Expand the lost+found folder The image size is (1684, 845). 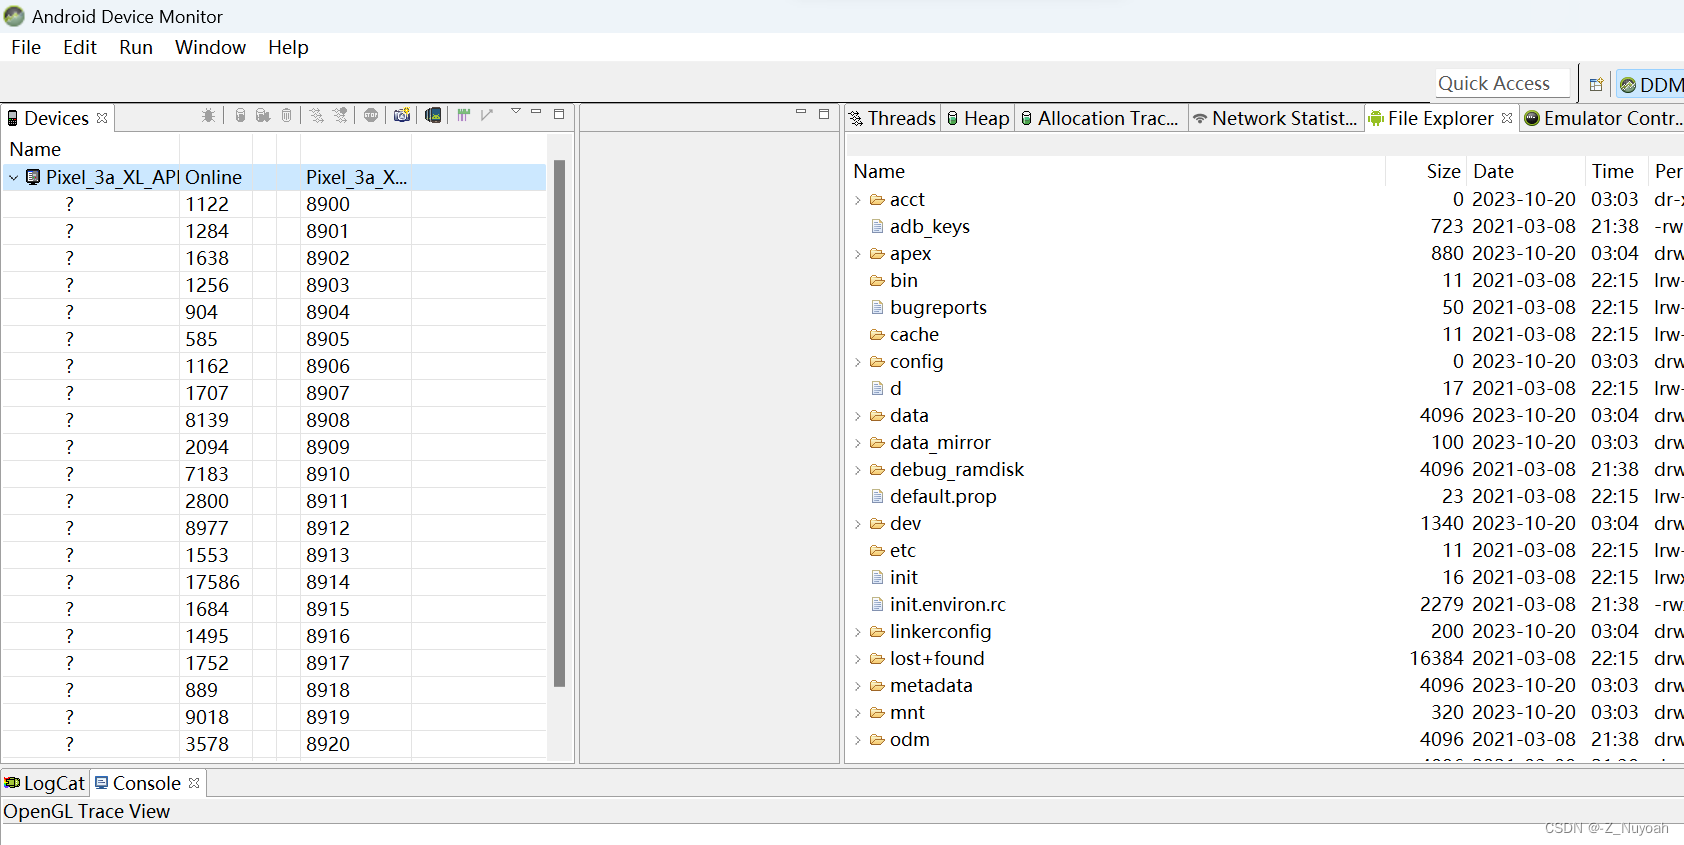(858, 659)
